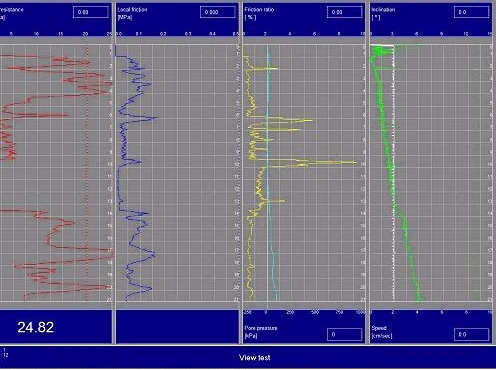The height and width of the screenshot is (370, 496).
Task: Click the Friction ratio panel title
Action: (x=259, y=10)
